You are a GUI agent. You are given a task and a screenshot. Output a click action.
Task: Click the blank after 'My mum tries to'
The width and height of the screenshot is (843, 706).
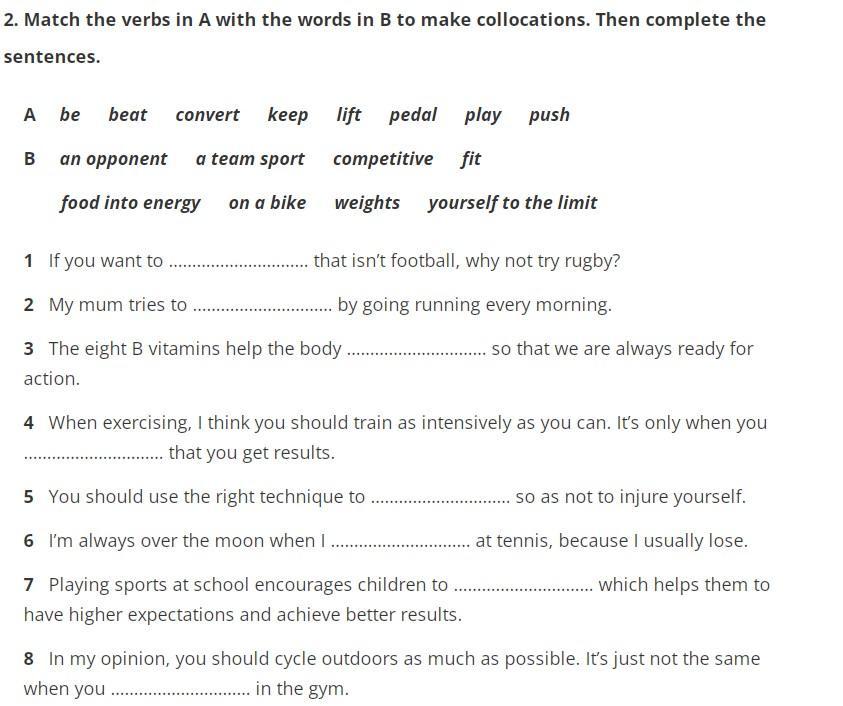262,307
